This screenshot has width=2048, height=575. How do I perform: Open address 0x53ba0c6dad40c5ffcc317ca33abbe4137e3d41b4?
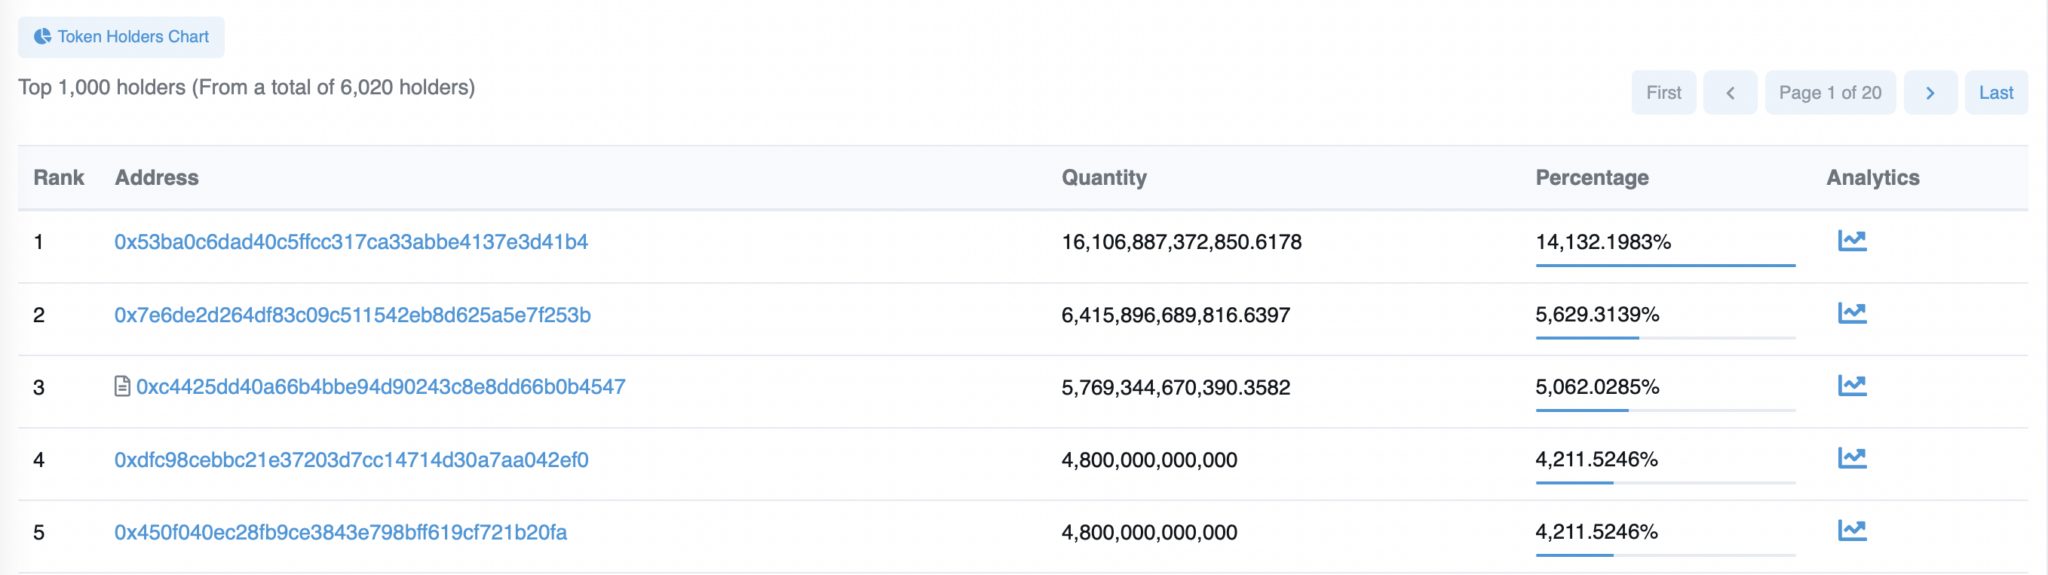point(351,242)
